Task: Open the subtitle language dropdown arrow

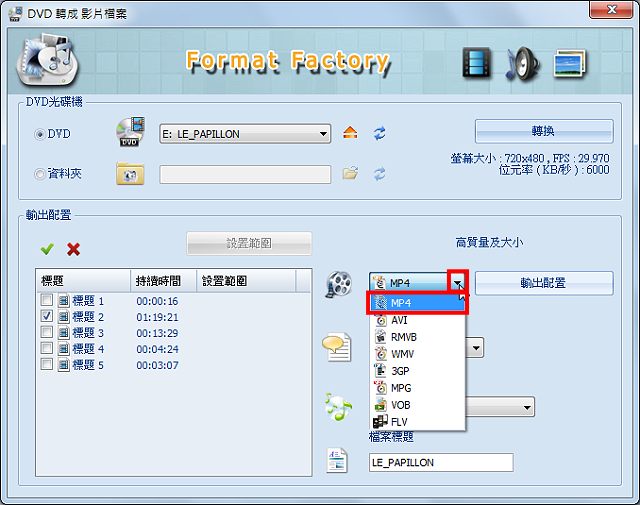Action: 476,348
